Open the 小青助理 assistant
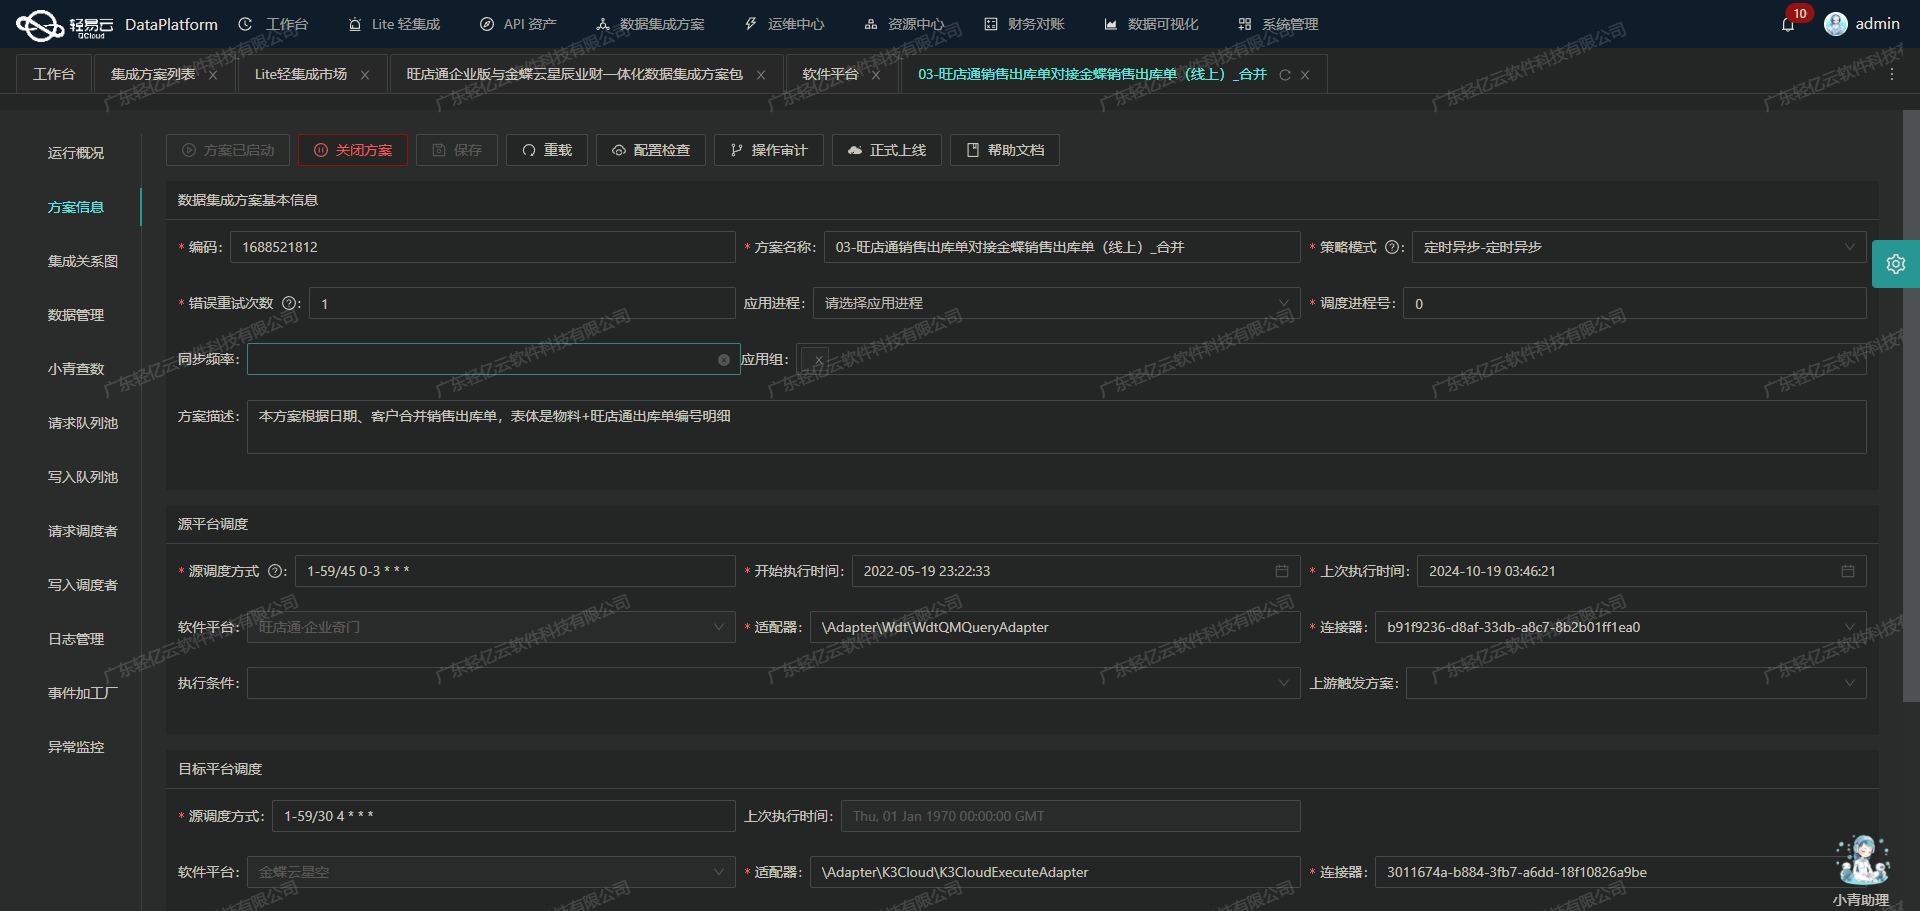Image resolution: width=1920 pixels, height=911 pixels. [1861, 870]
